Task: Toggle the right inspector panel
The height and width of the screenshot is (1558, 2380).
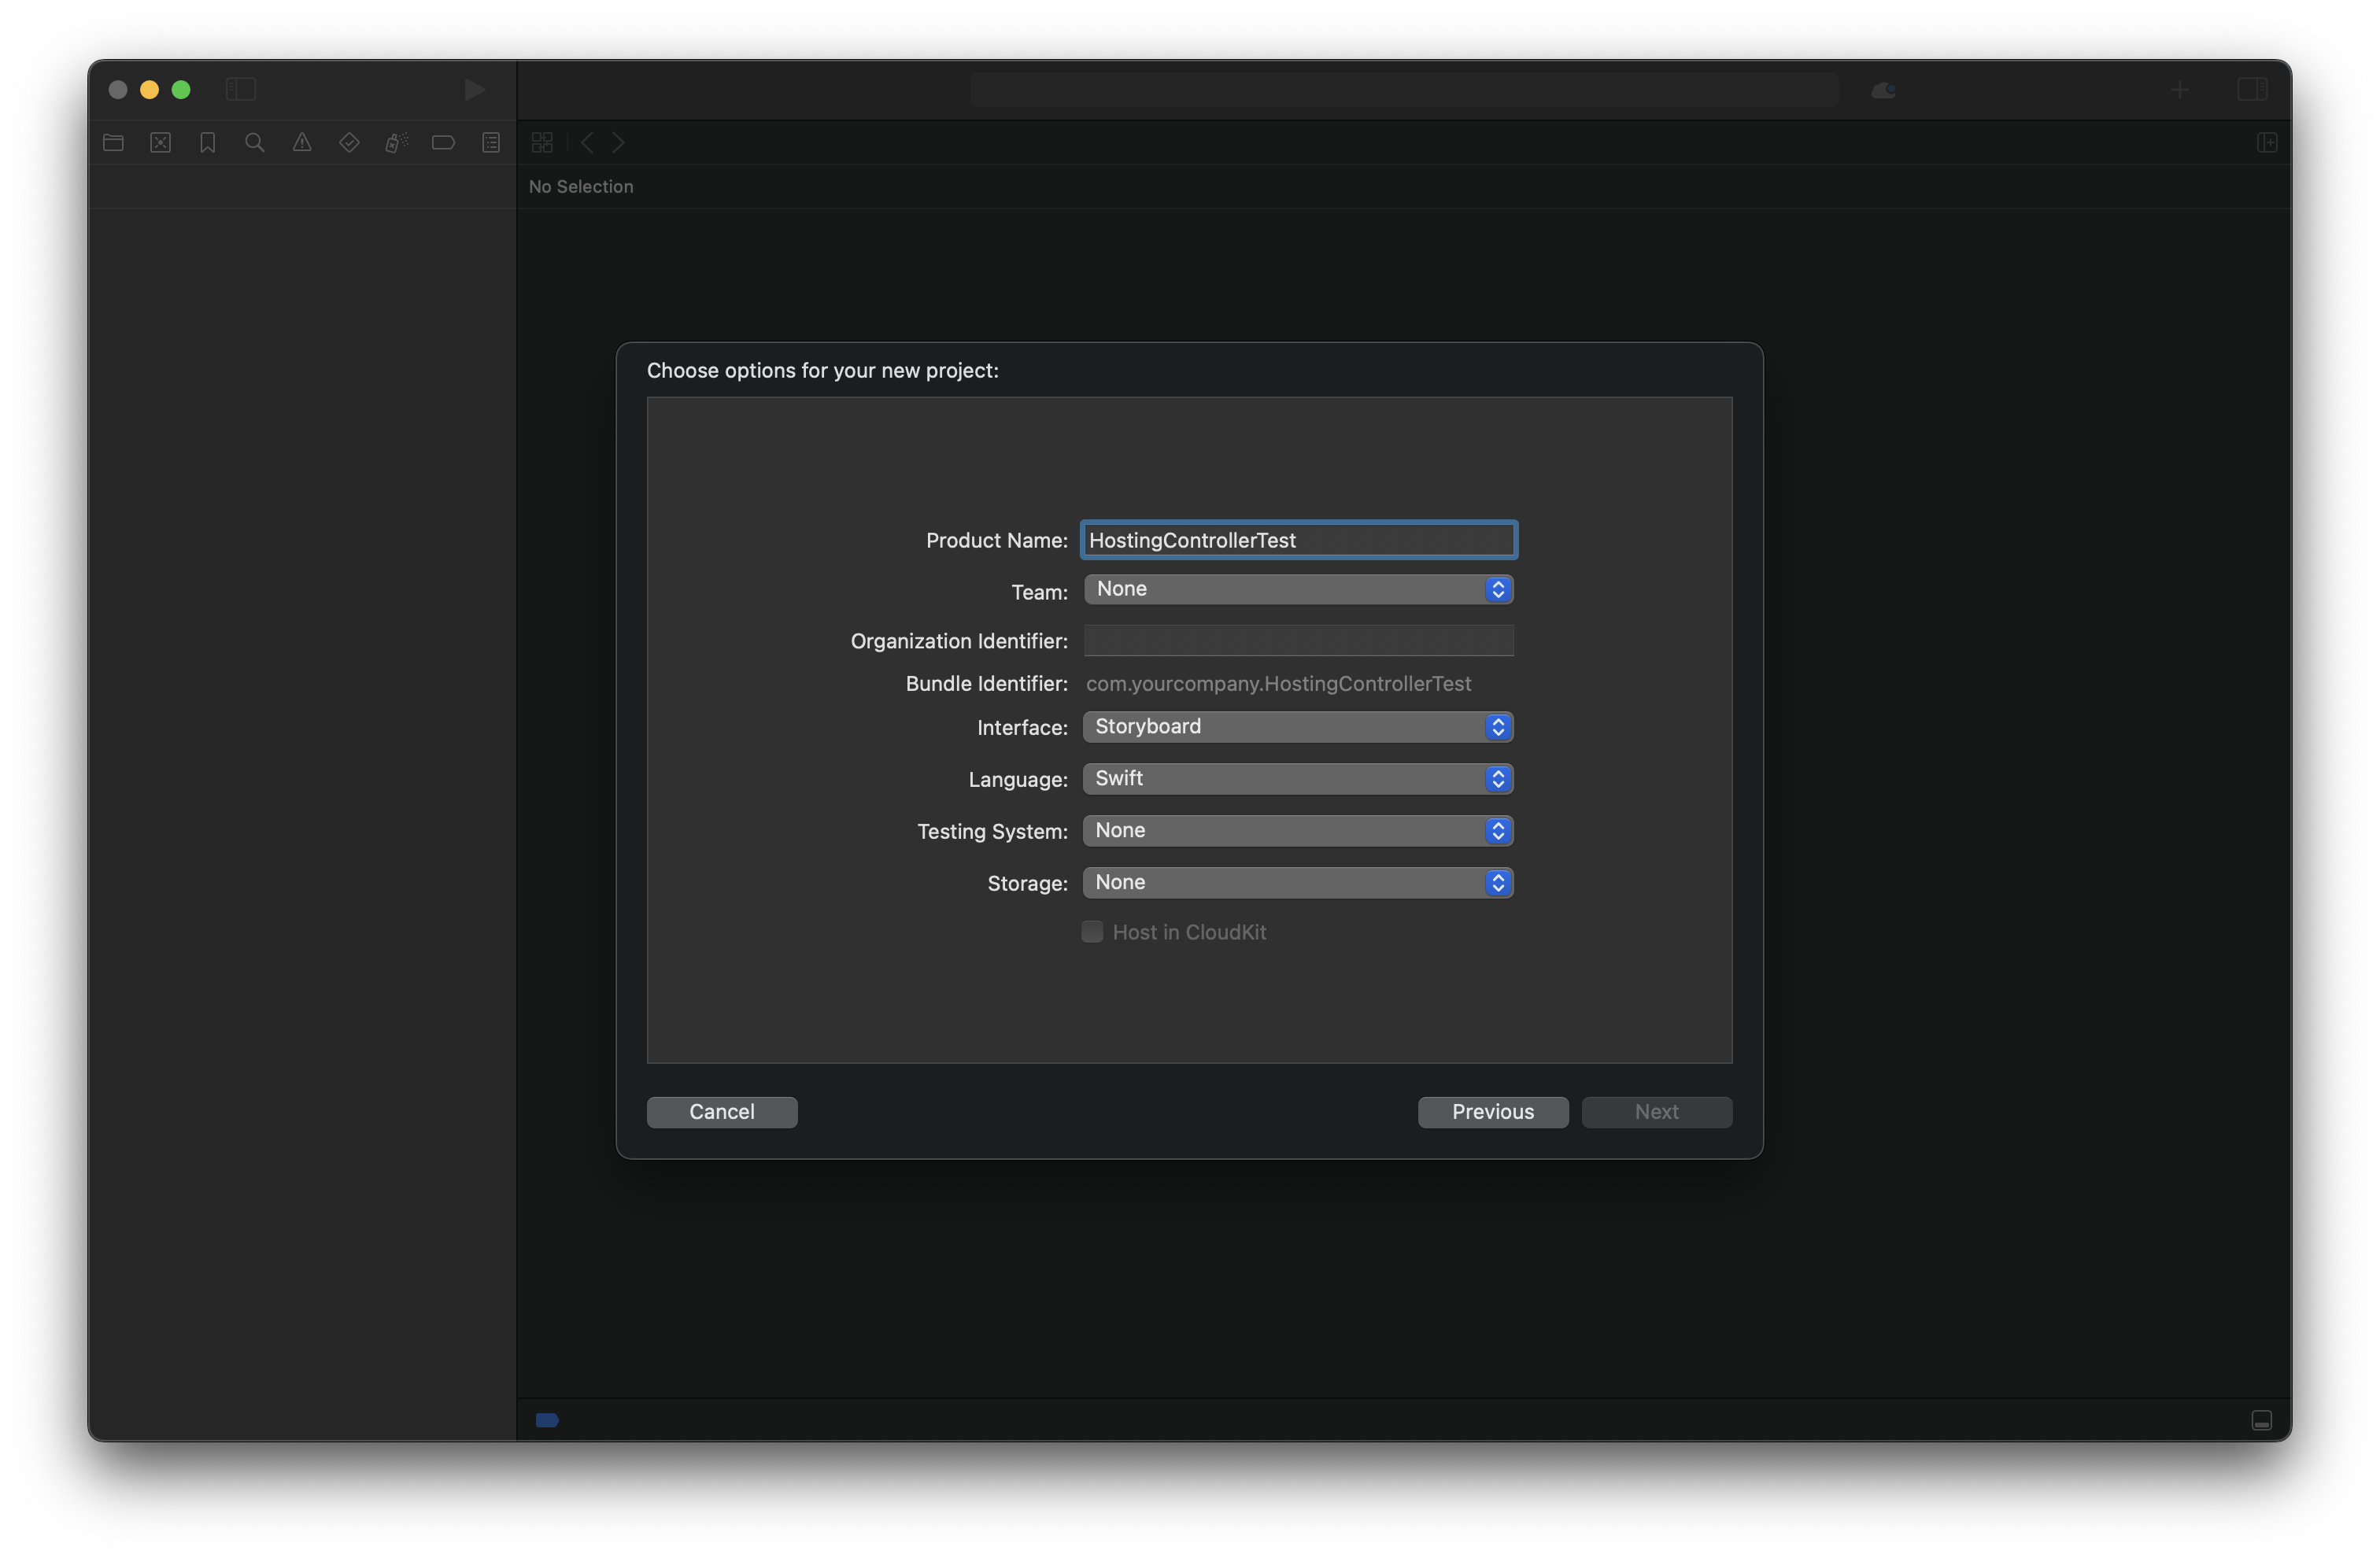Action: point(2251,90)
